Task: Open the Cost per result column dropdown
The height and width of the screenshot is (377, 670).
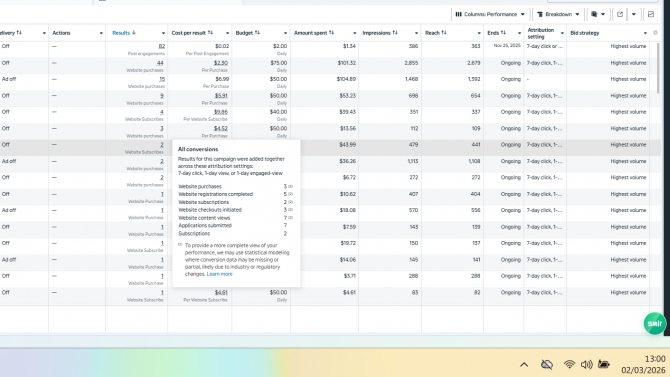Action: [x=227, y=33]
